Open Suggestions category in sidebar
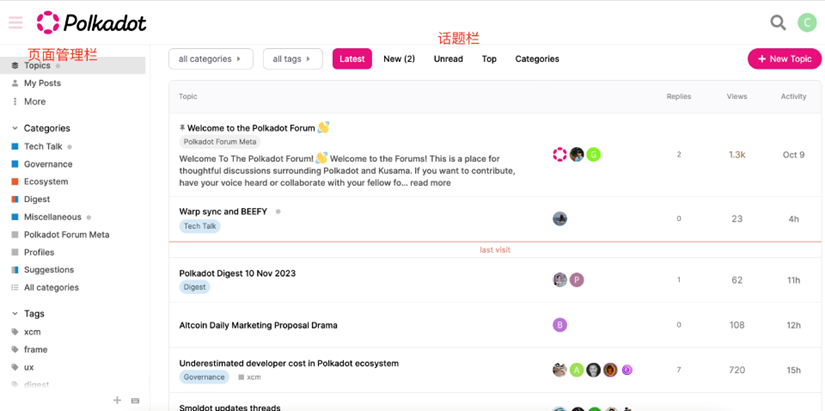Viewport: 825px width, 411px height. click(x=49, y=270)
